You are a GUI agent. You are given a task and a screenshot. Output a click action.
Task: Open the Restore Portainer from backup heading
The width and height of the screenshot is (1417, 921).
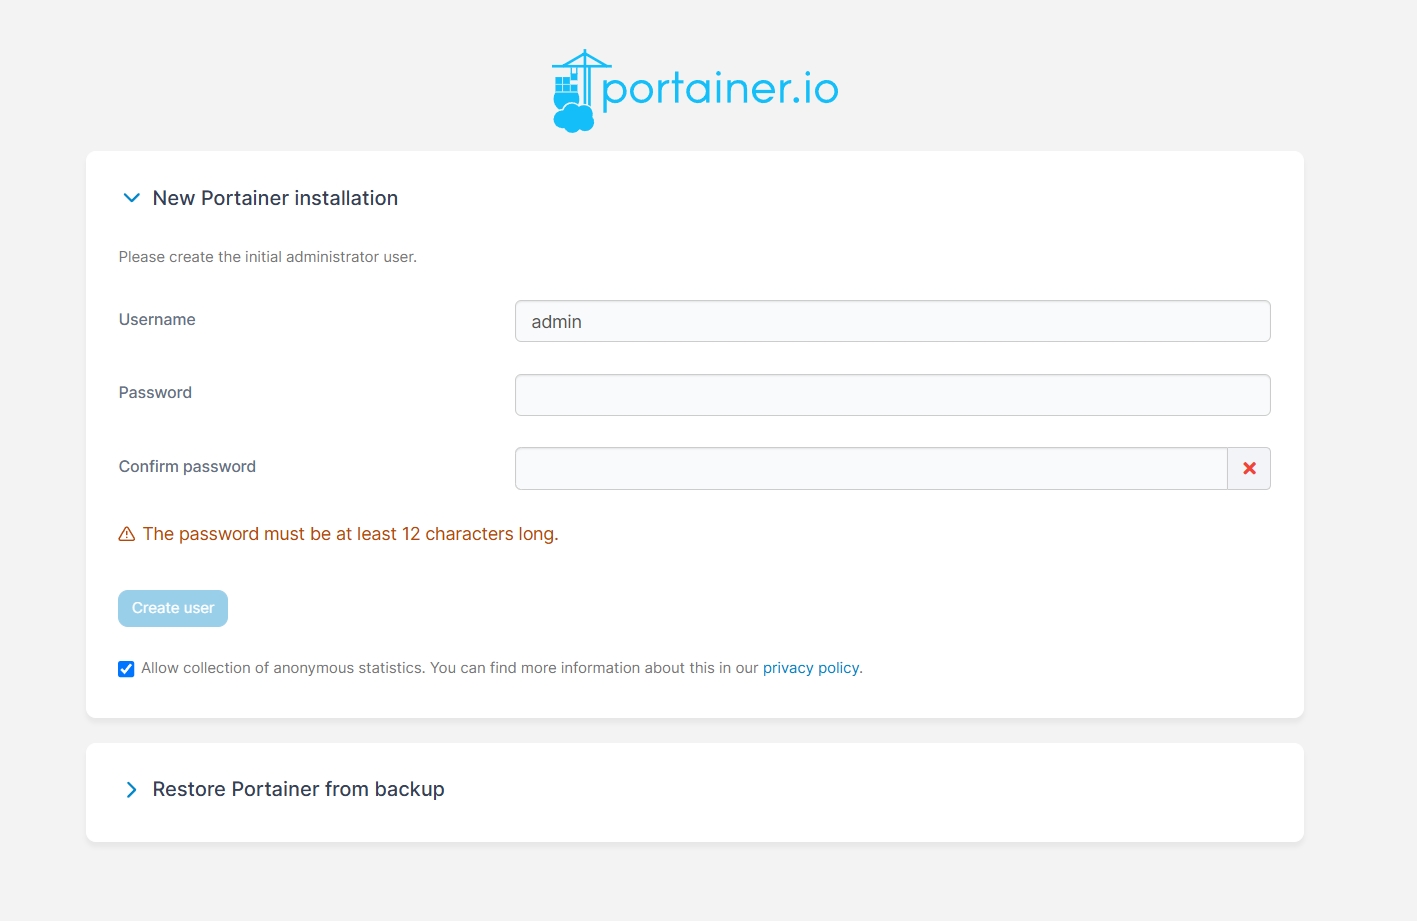(x=298, y=789)
